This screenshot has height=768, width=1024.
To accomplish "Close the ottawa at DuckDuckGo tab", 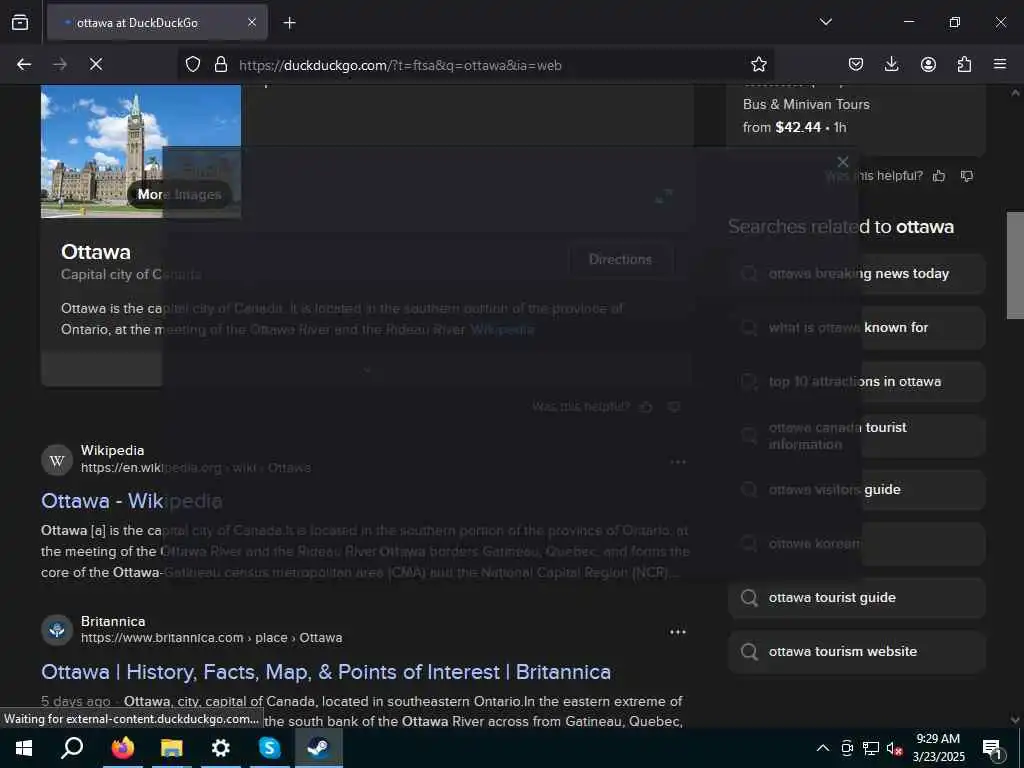I will pos(252,22).
